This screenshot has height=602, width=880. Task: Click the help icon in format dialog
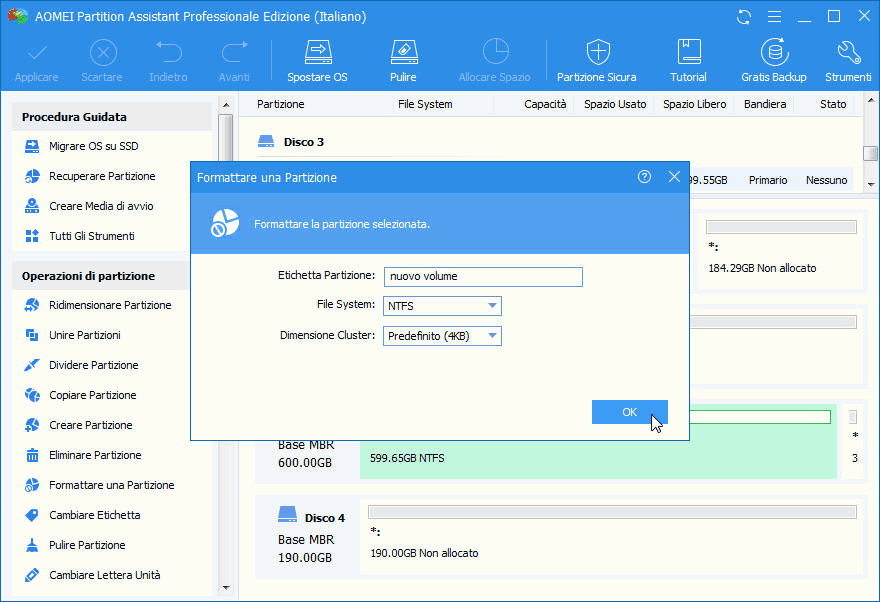pyautogui.click(x=644, y=177)
